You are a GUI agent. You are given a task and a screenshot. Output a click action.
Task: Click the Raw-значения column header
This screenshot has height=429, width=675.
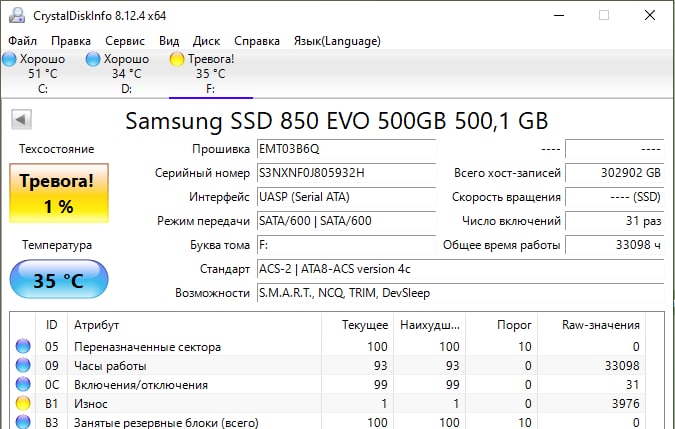[x=591, y=324]
